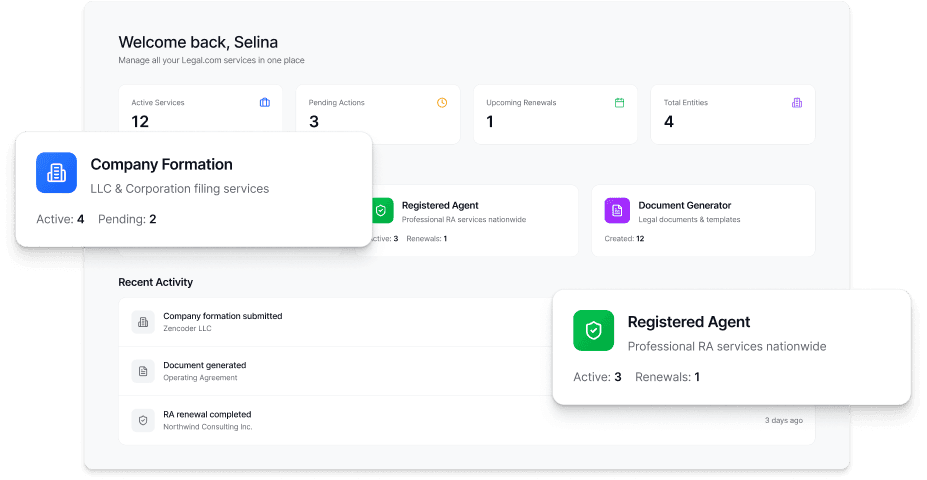Open the Total Entities count of 4

pos(669,122)
